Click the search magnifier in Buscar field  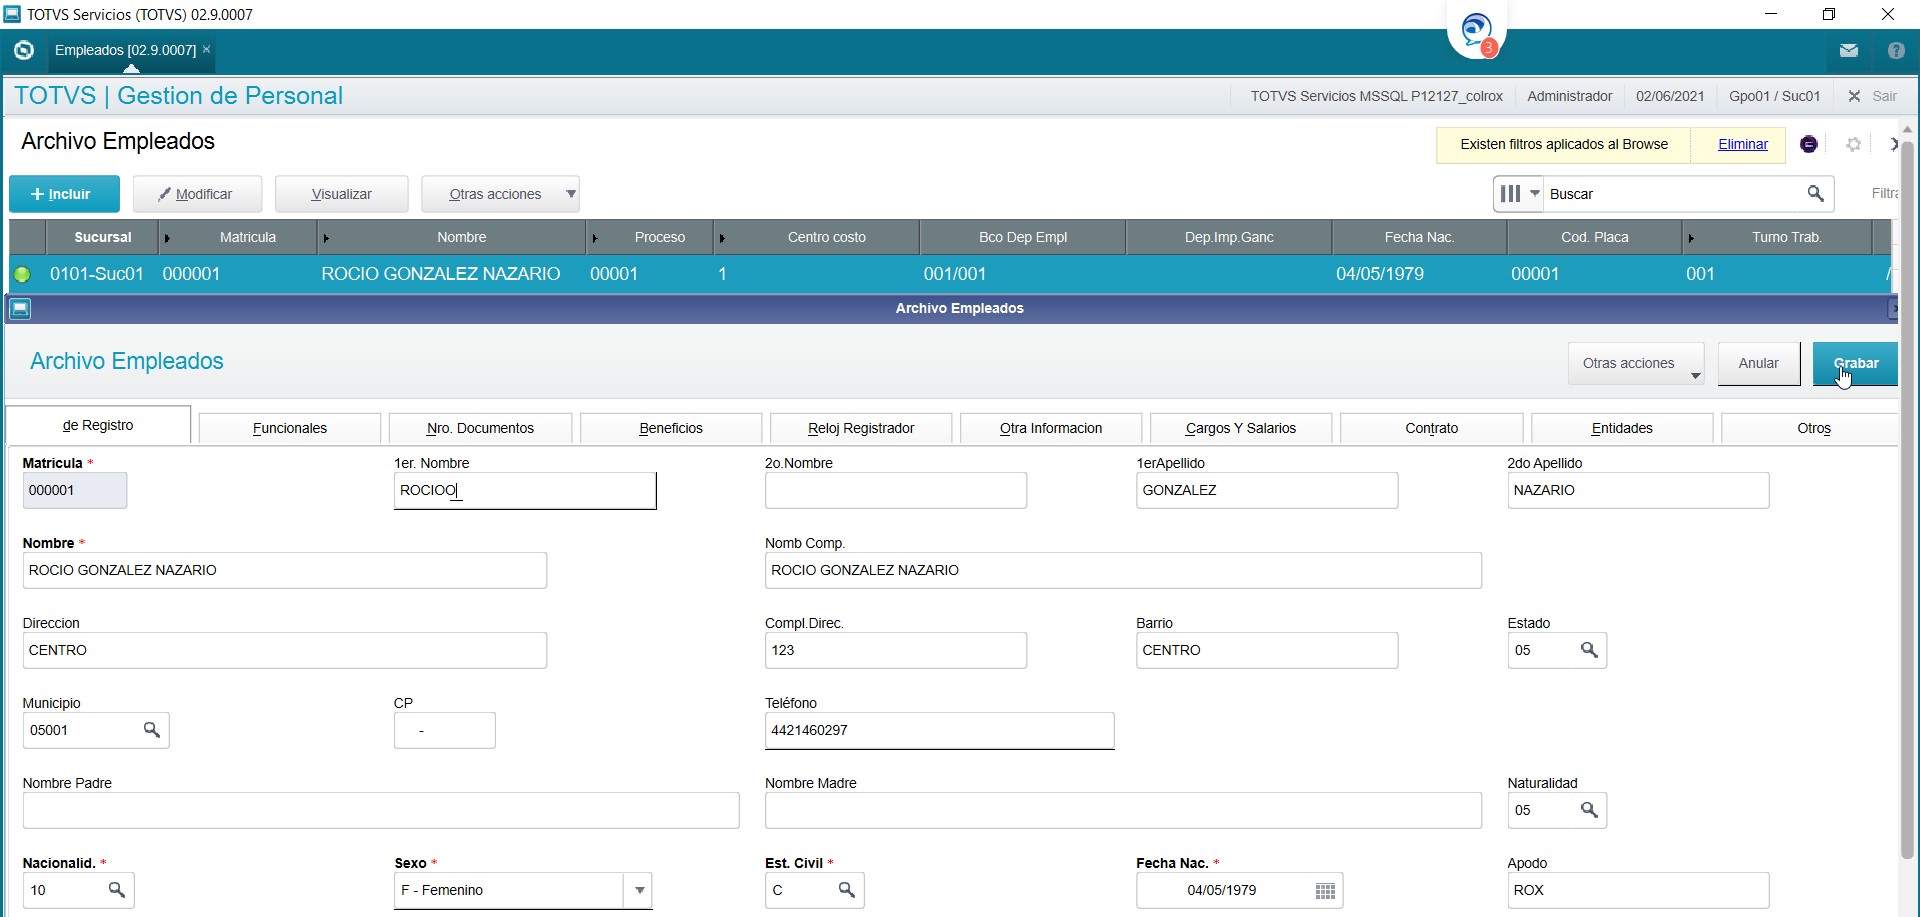coord(1816,194)
